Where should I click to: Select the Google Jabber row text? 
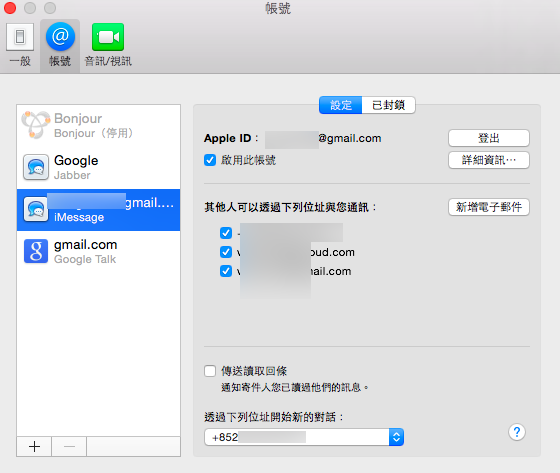click(76, 167)
